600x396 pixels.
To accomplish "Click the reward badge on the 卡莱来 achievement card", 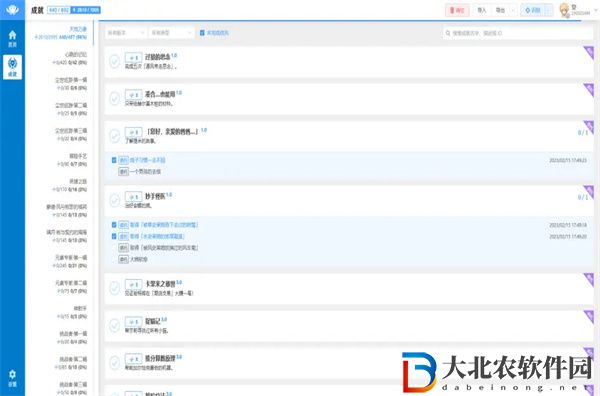I will (134, 285).
